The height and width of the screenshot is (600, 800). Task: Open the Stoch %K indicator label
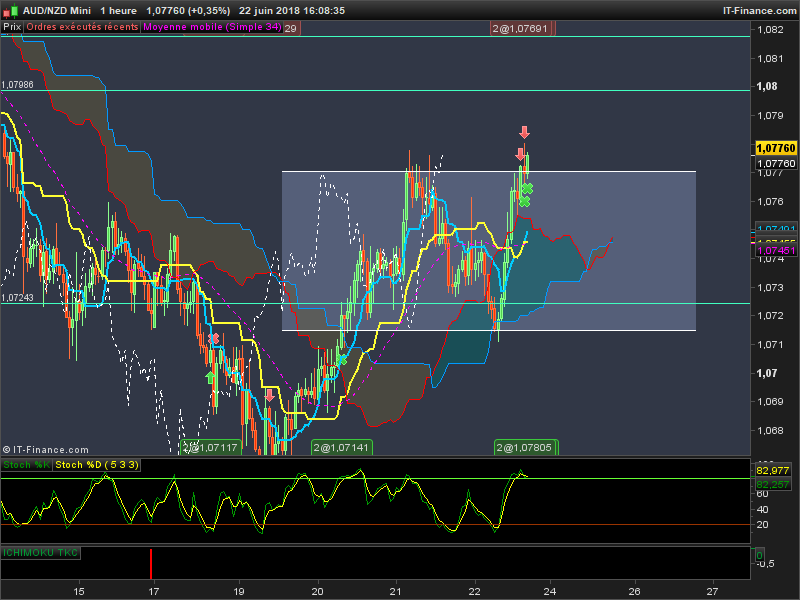[x=26, y=465]
